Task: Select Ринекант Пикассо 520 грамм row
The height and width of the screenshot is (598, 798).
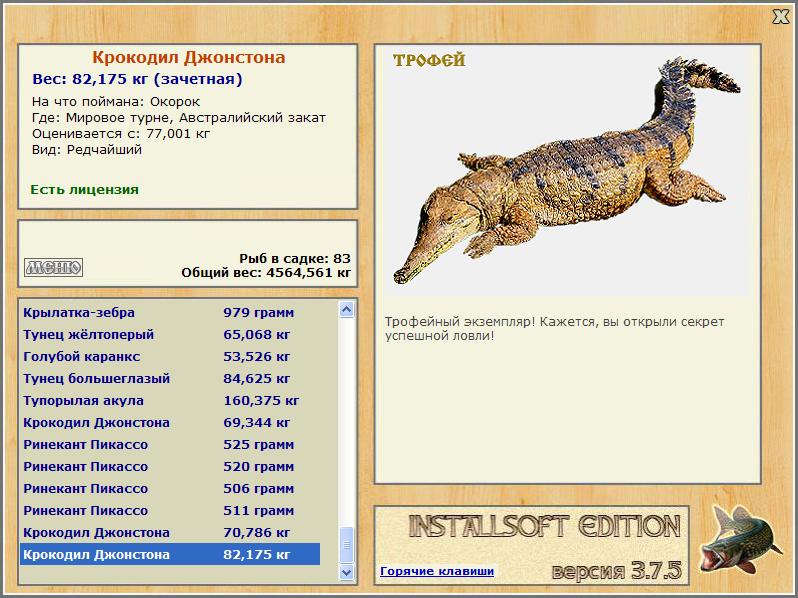Action: pos(170,466)
